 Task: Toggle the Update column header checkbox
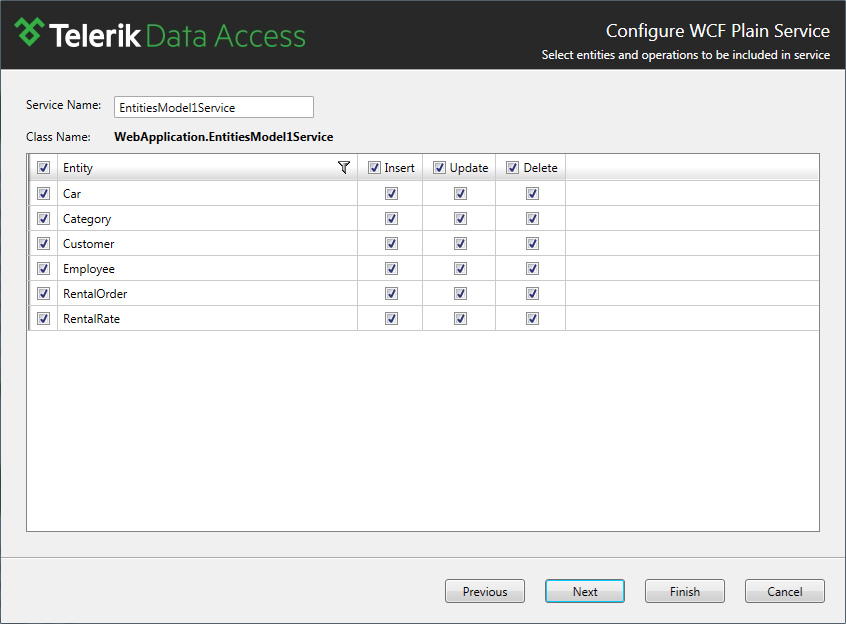440,168
